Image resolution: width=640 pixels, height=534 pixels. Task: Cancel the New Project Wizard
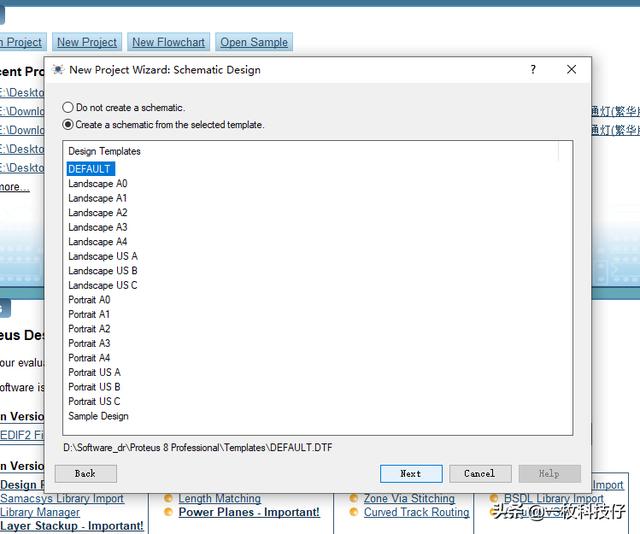click(480, 474)
